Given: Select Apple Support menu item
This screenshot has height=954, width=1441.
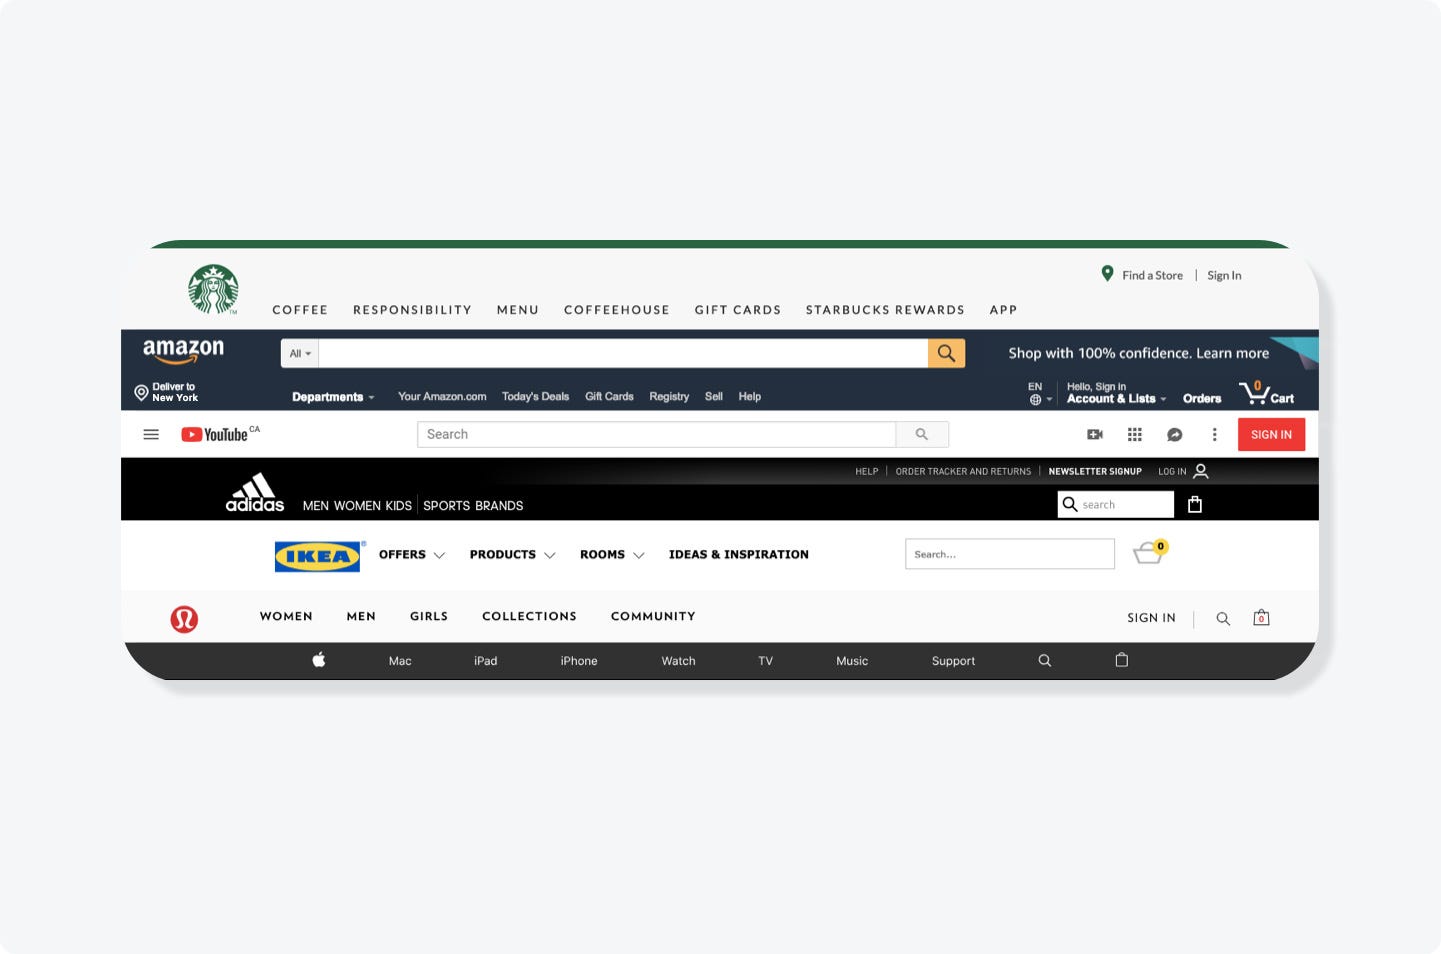Looking at the screenshot, I should pos(953,661).
